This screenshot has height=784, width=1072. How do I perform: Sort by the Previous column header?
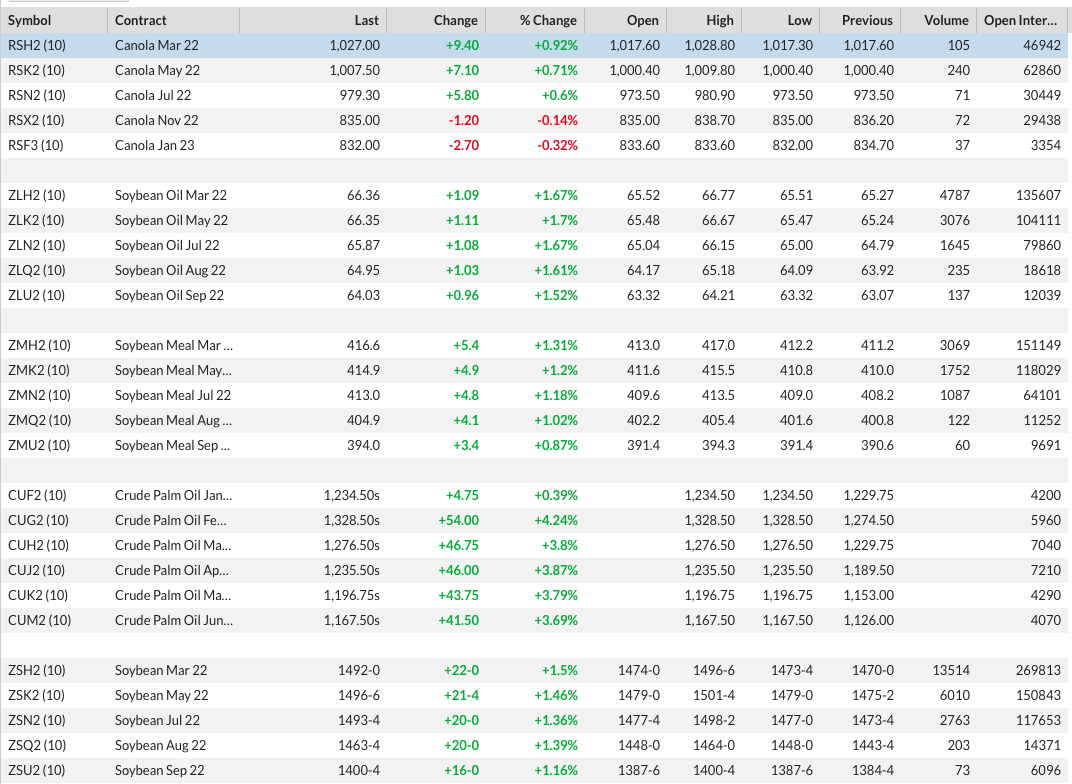pyautogui.click(x=867, y=20)
